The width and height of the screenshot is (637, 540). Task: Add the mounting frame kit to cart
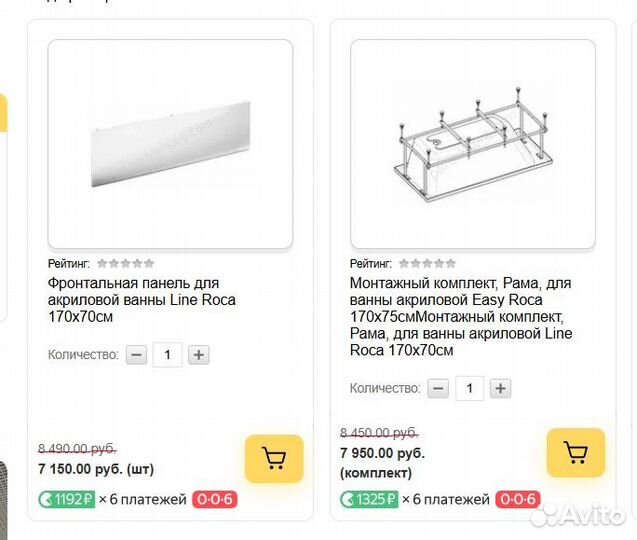pos(576,452)
